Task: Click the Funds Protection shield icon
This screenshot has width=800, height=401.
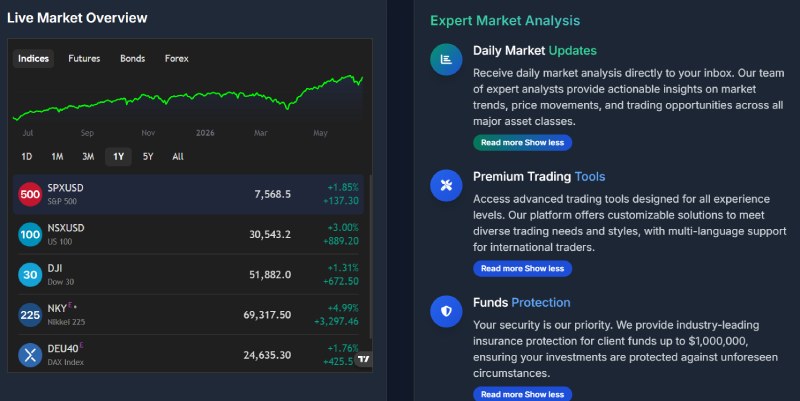Action: coord(446,311)
